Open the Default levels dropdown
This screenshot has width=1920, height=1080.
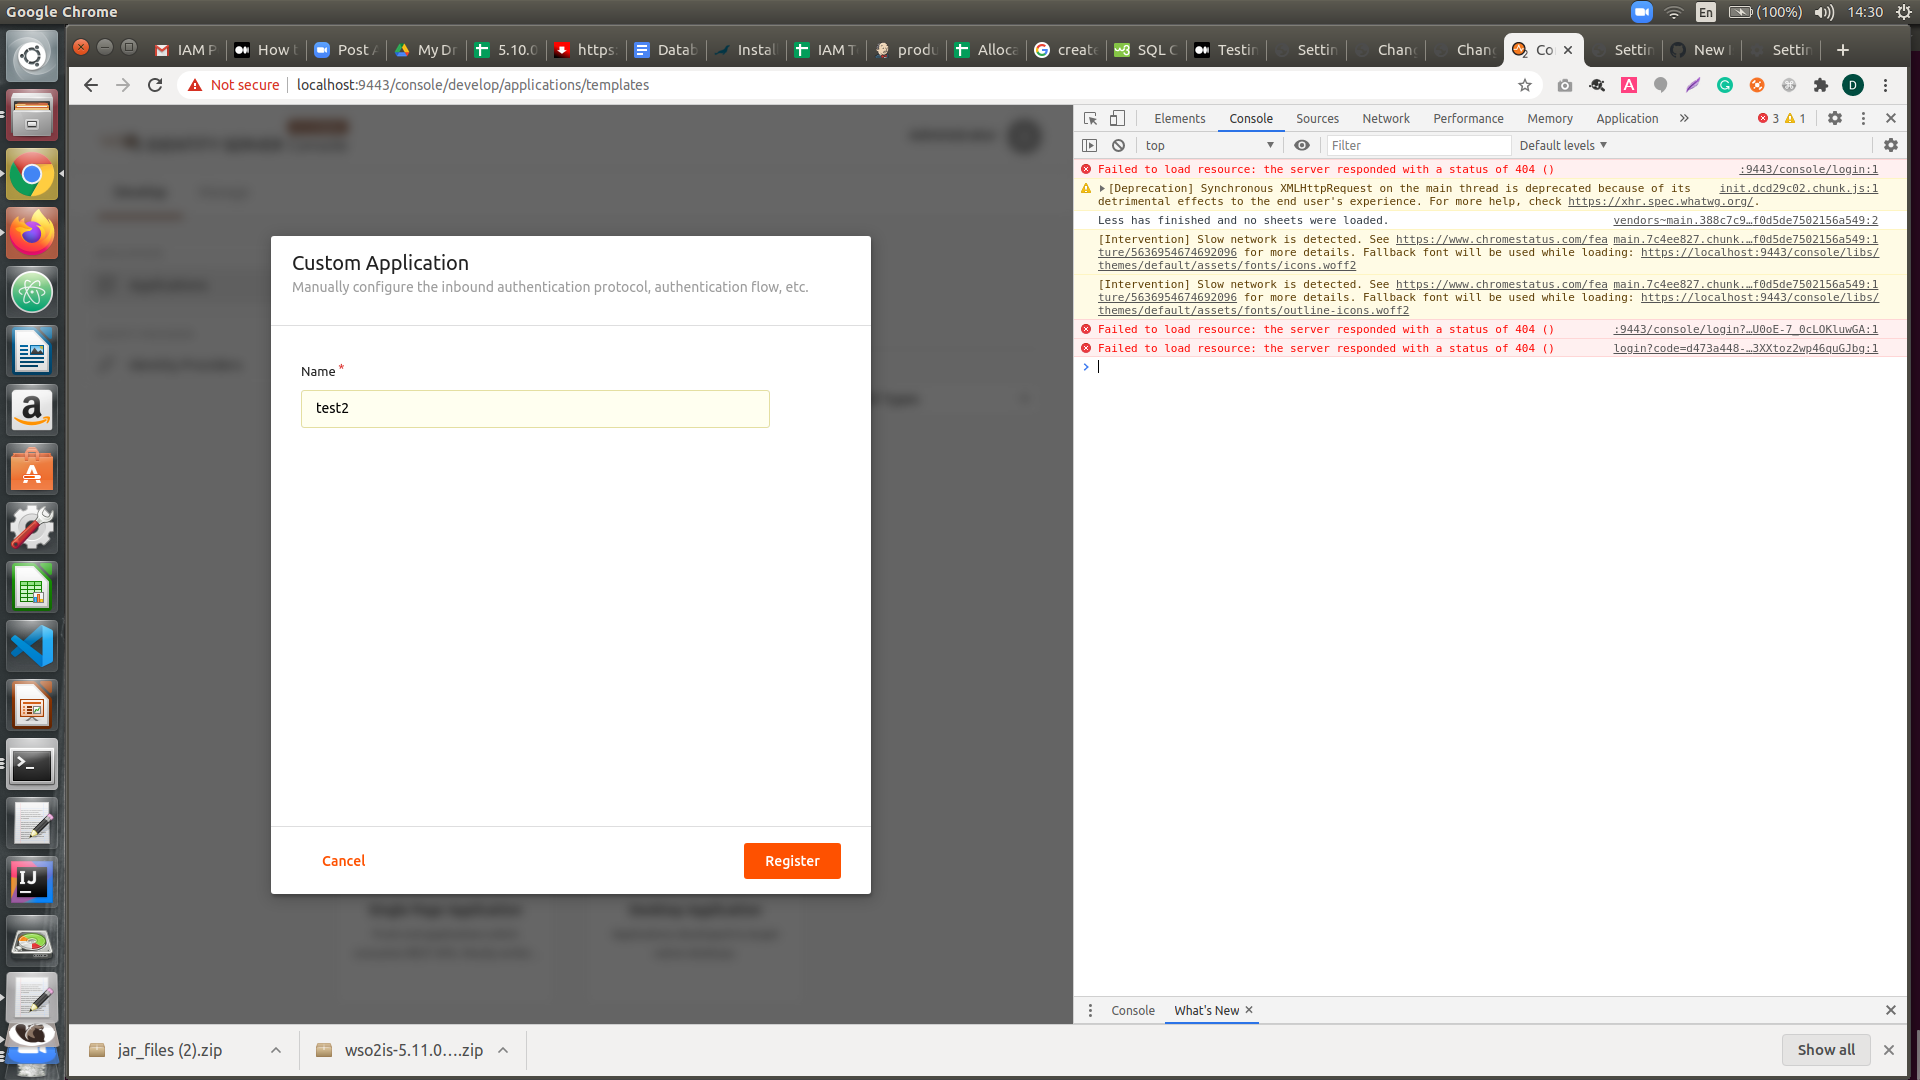pos(1562,145)
